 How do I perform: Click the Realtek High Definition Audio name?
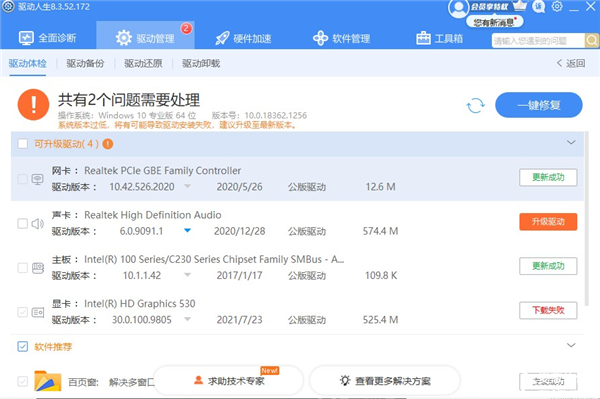153,215
